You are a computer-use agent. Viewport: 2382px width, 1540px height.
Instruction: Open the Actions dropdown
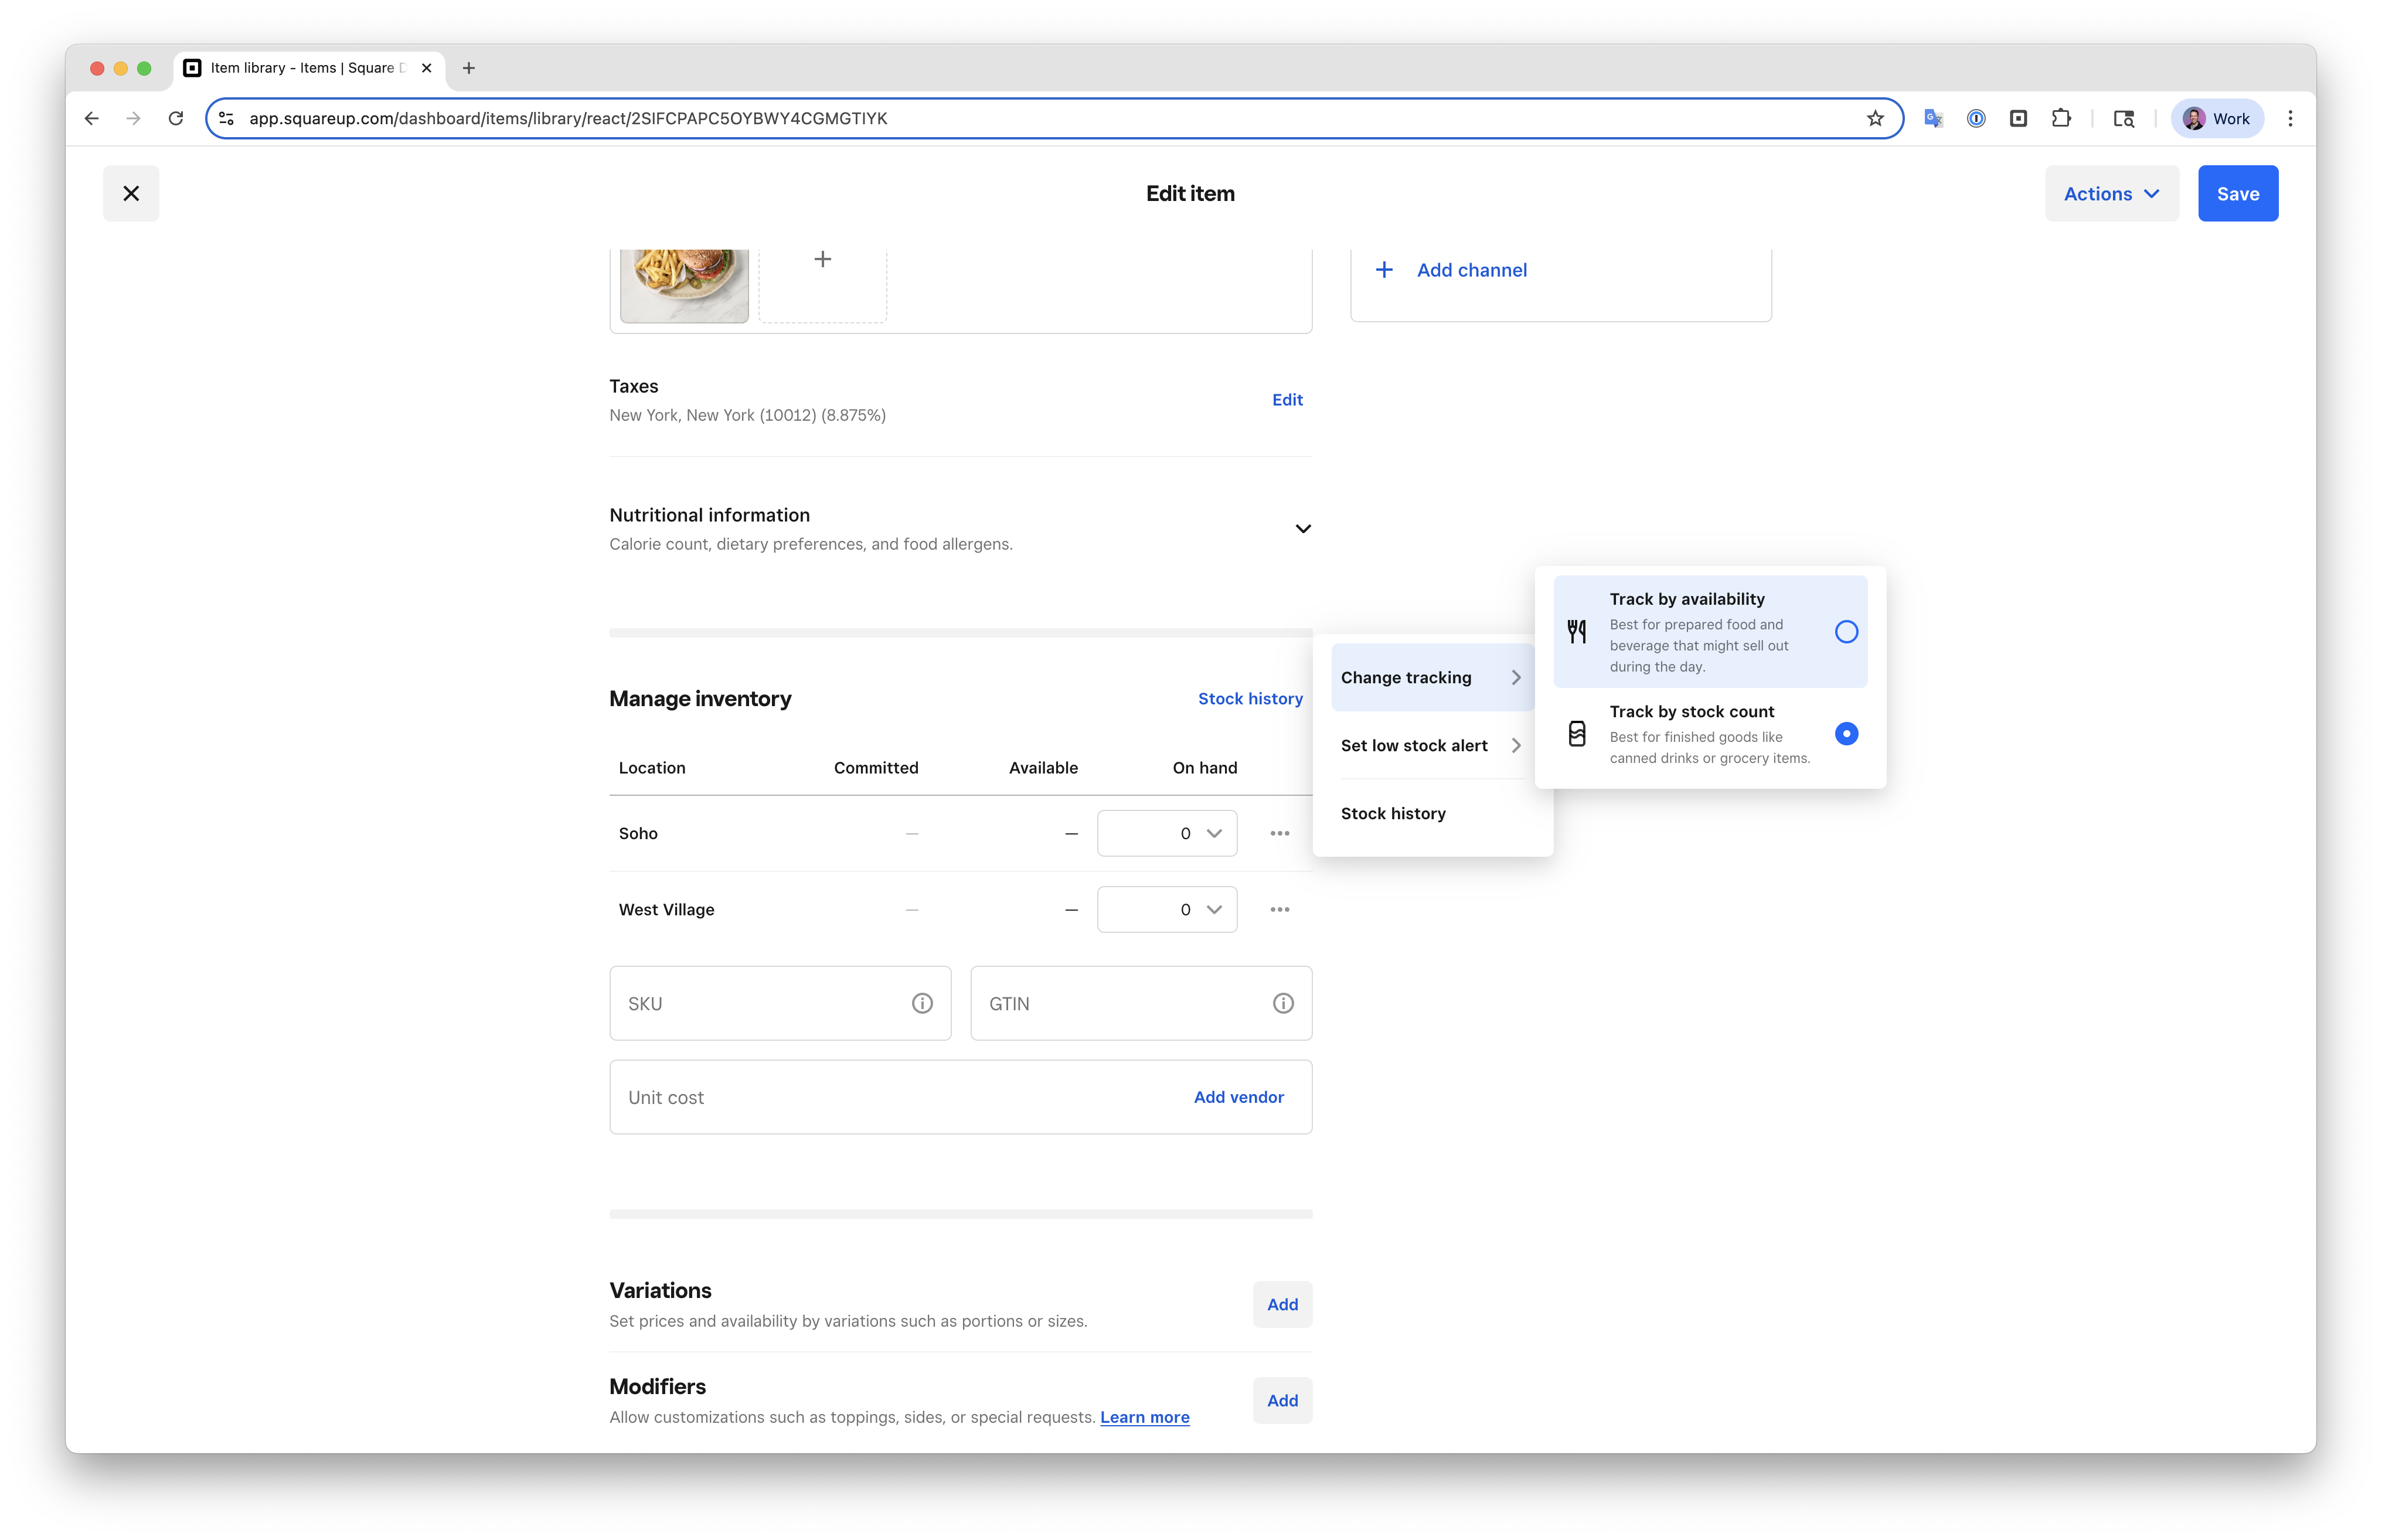pos(2111,194)
